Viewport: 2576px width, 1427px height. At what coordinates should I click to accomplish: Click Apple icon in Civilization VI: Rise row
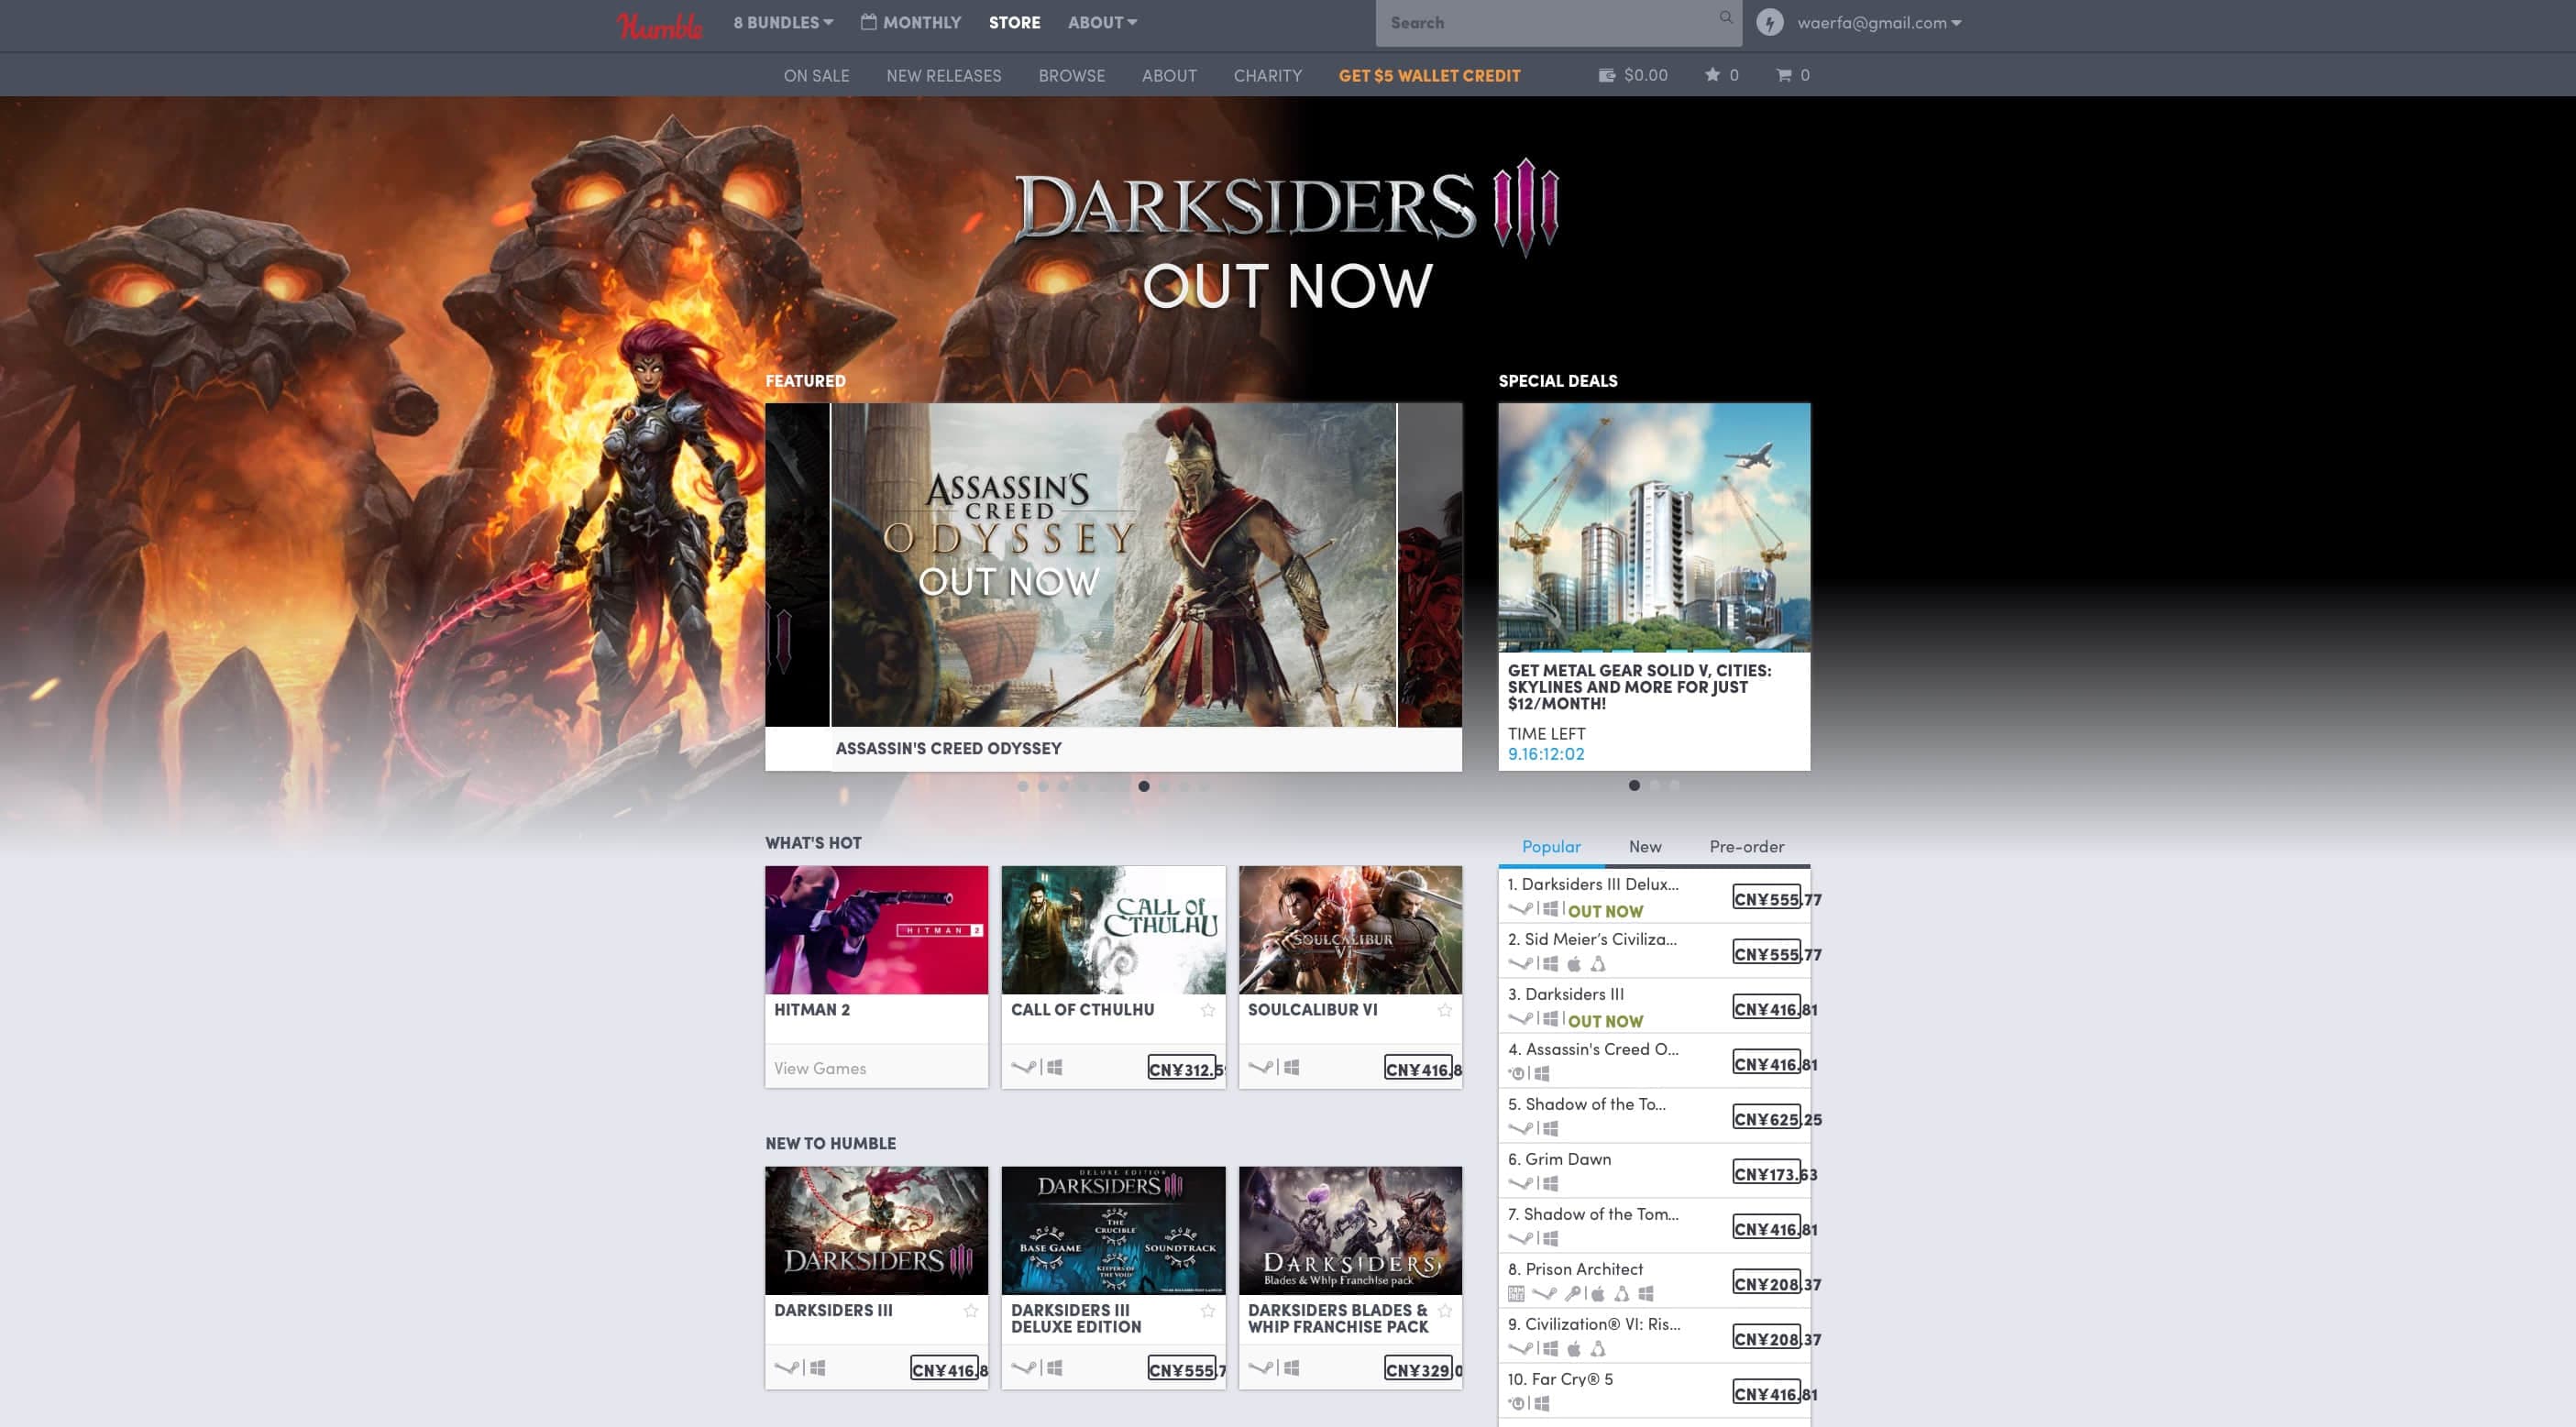click(1574, 1349)
